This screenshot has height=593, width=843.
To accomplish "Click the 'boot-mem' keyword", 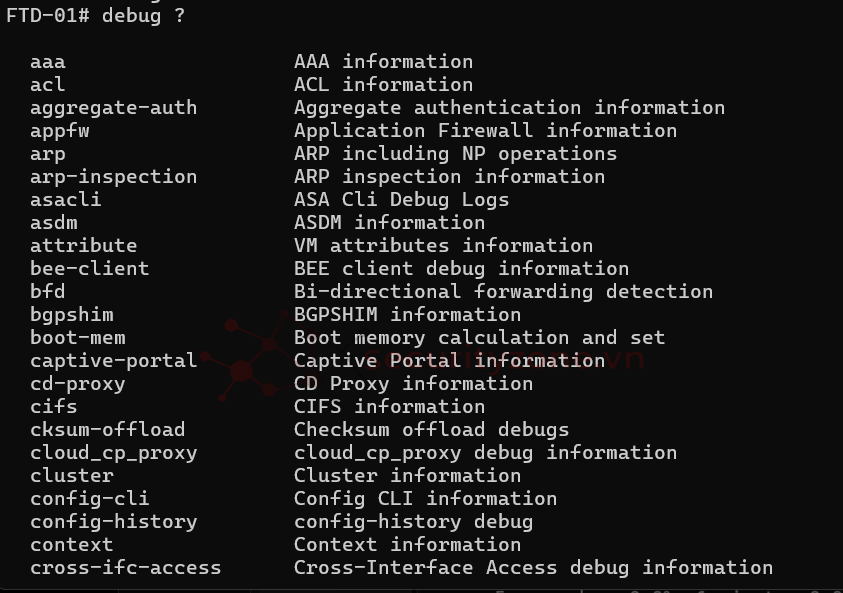I will click(x=77, y=338).
